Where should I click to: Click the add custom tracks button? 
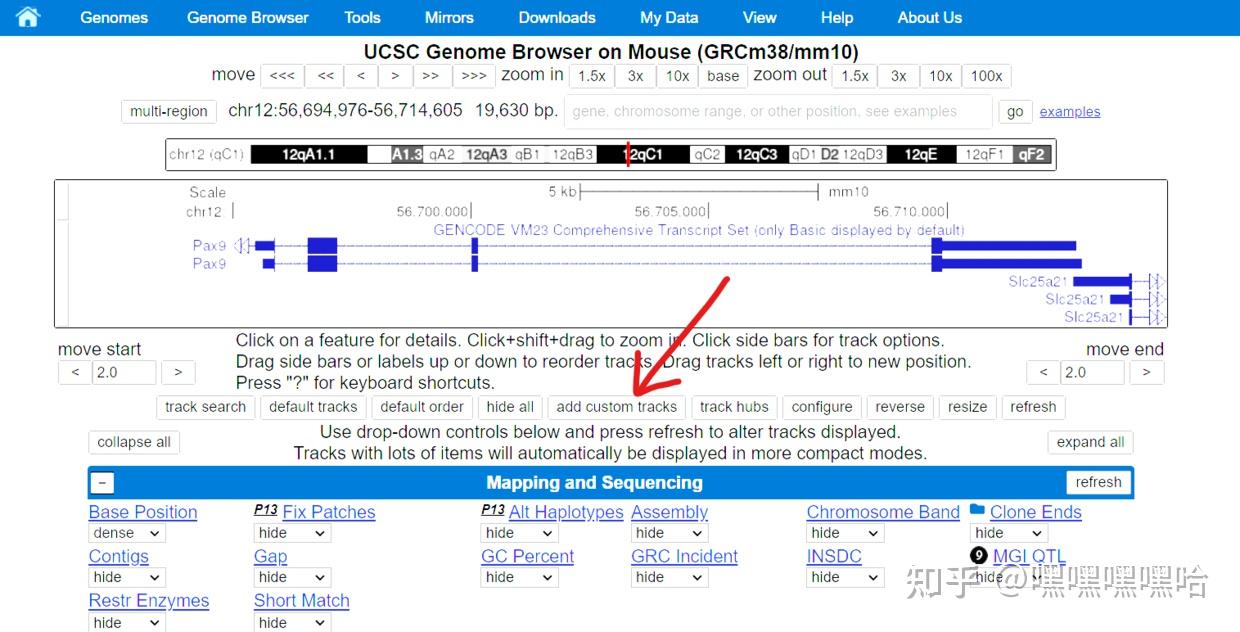pyautogui.click(x=616, y=407)
